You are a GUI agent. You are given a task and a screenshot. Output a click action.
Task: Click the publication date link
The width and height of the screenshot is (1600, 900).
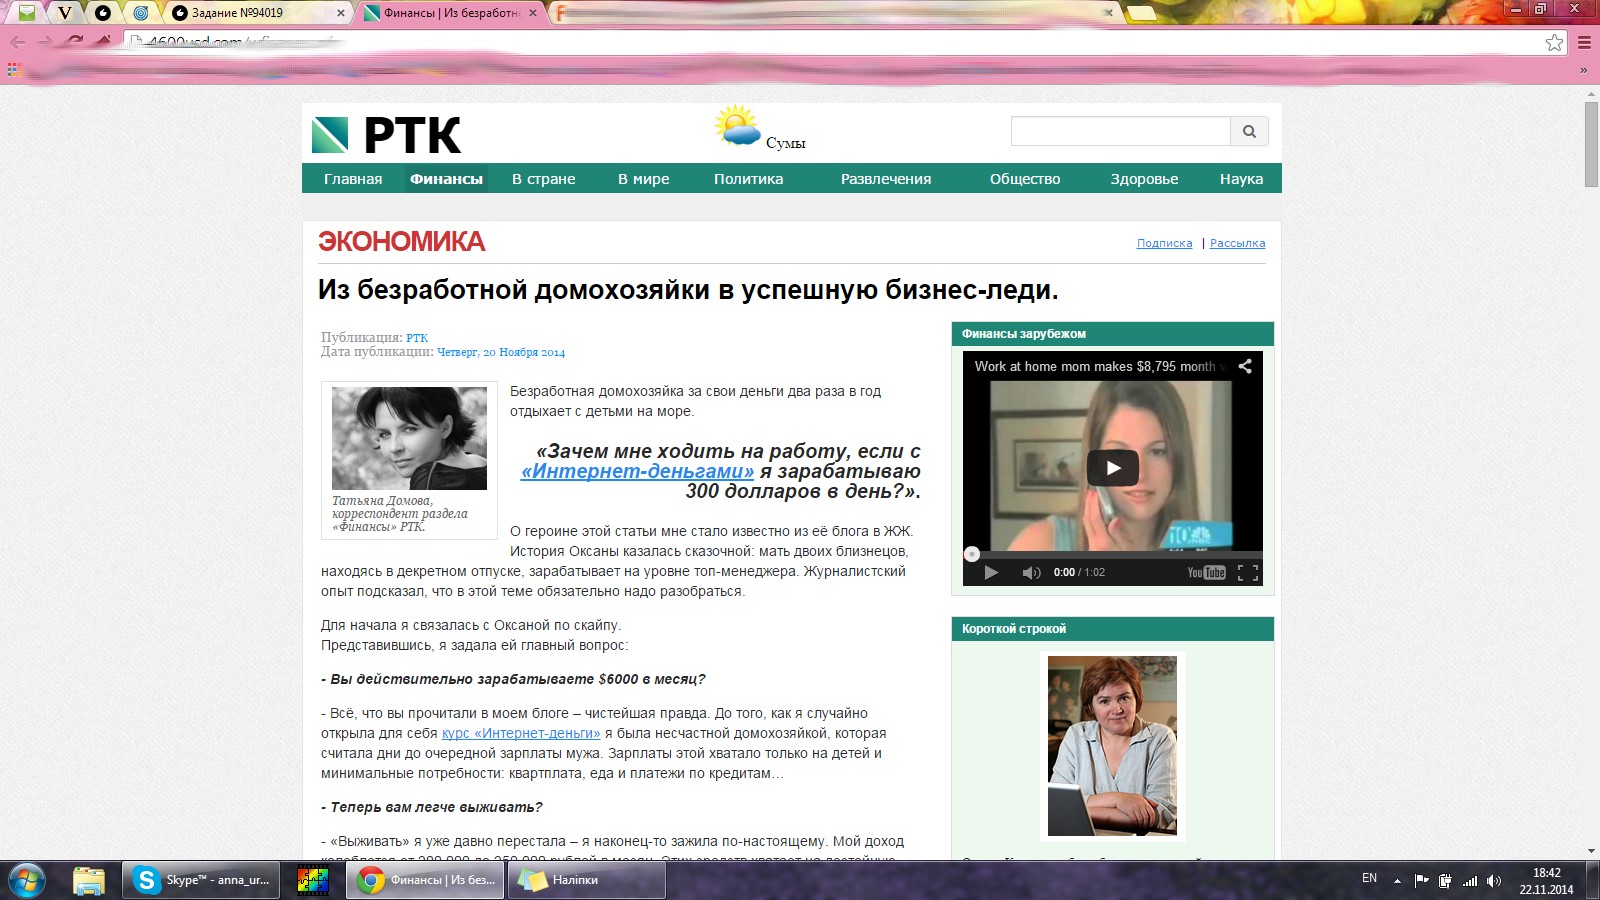[501, 352]
